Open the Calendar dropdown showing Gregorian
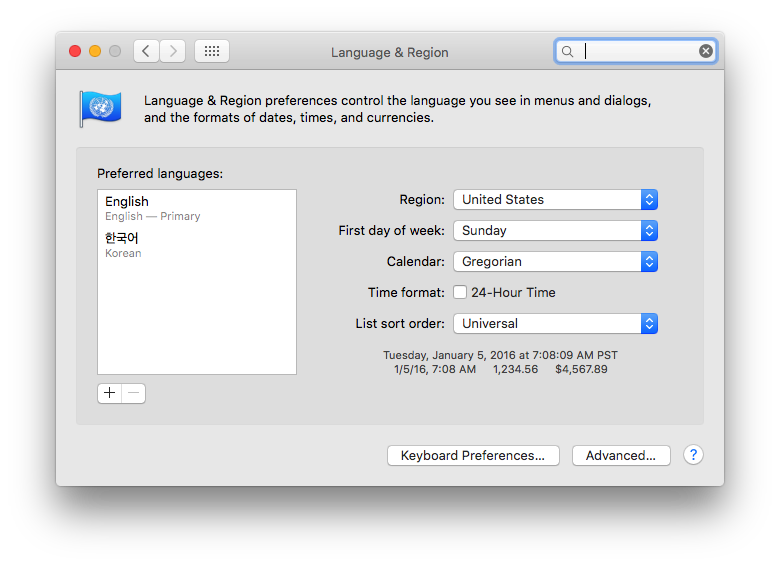 [556, 262]
